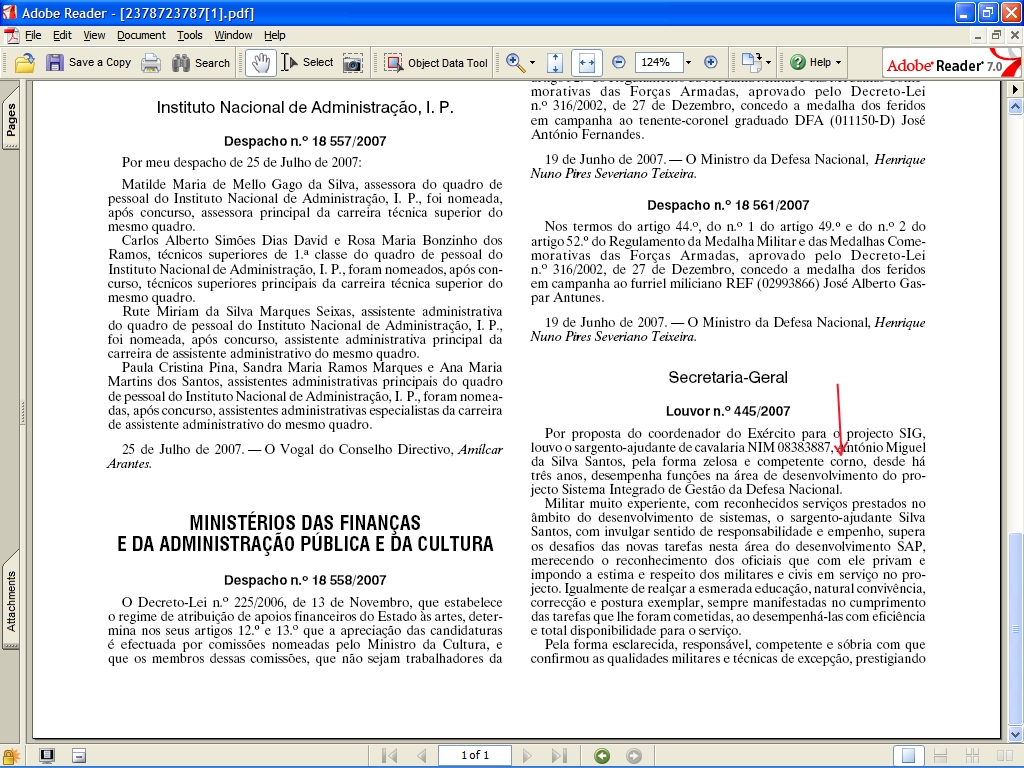Go to the last page

coord(559,756)
